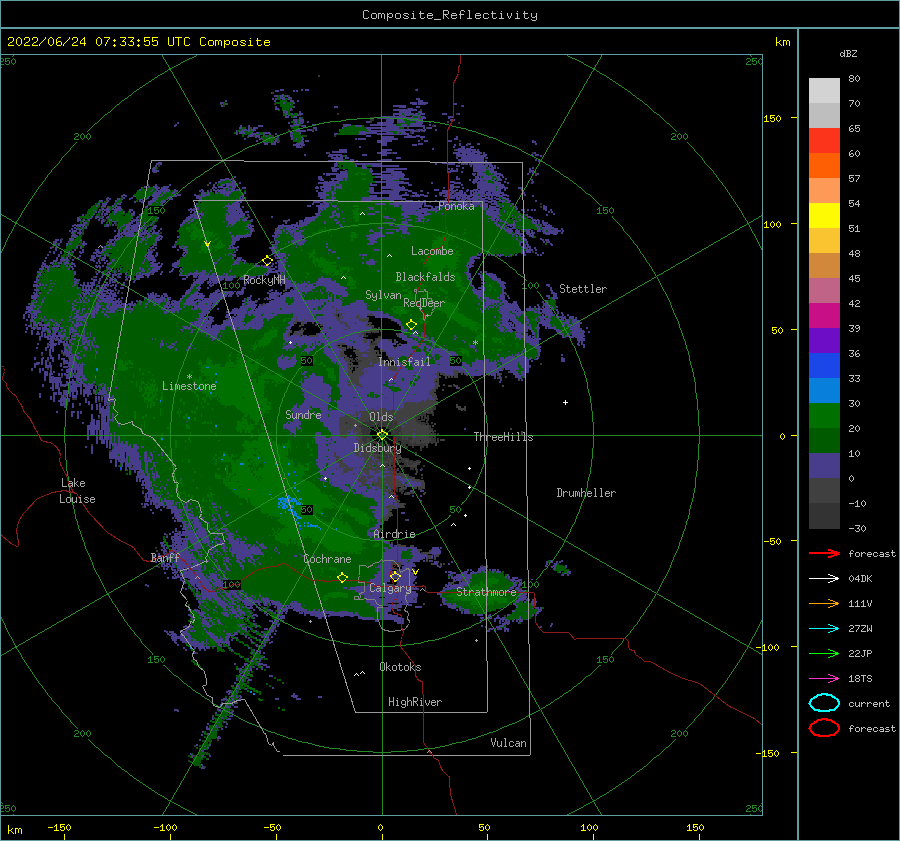900x841 pixels.
Task: Select the bright green 20-30 dBZ swatch
Action: coord(824,415)
